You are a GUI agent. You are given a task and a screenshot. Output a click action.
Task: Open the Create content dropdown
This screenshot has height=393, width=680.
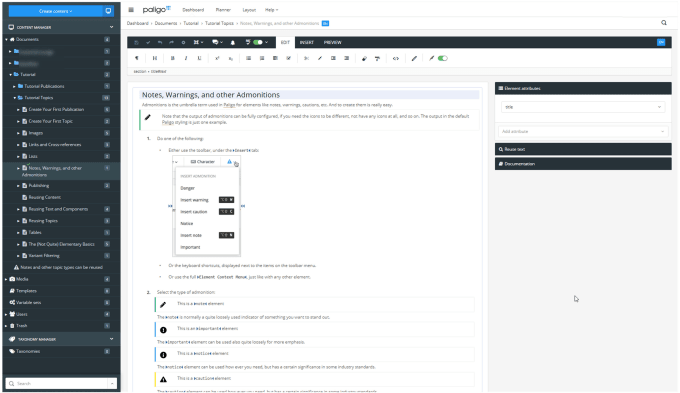click(x=56, y=11)
